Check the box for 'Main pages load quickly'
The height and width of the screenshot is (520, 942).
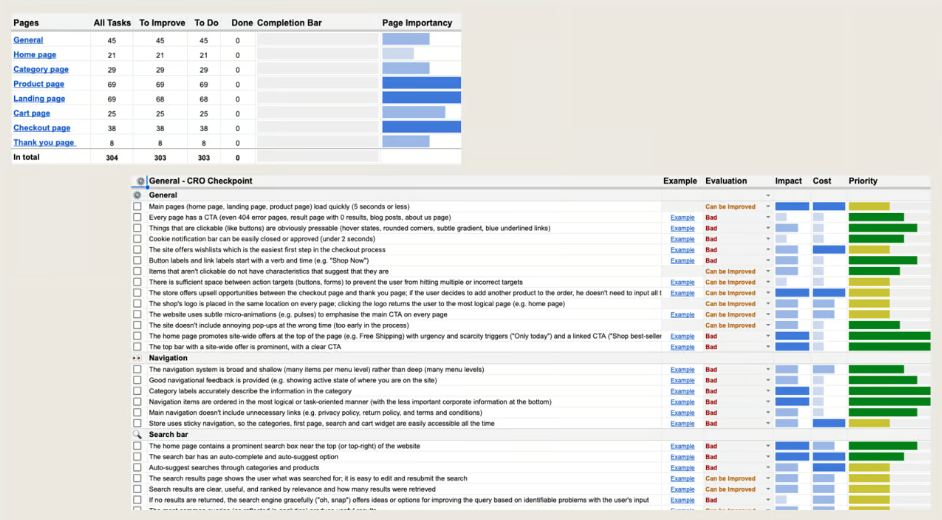coord(138,206)
